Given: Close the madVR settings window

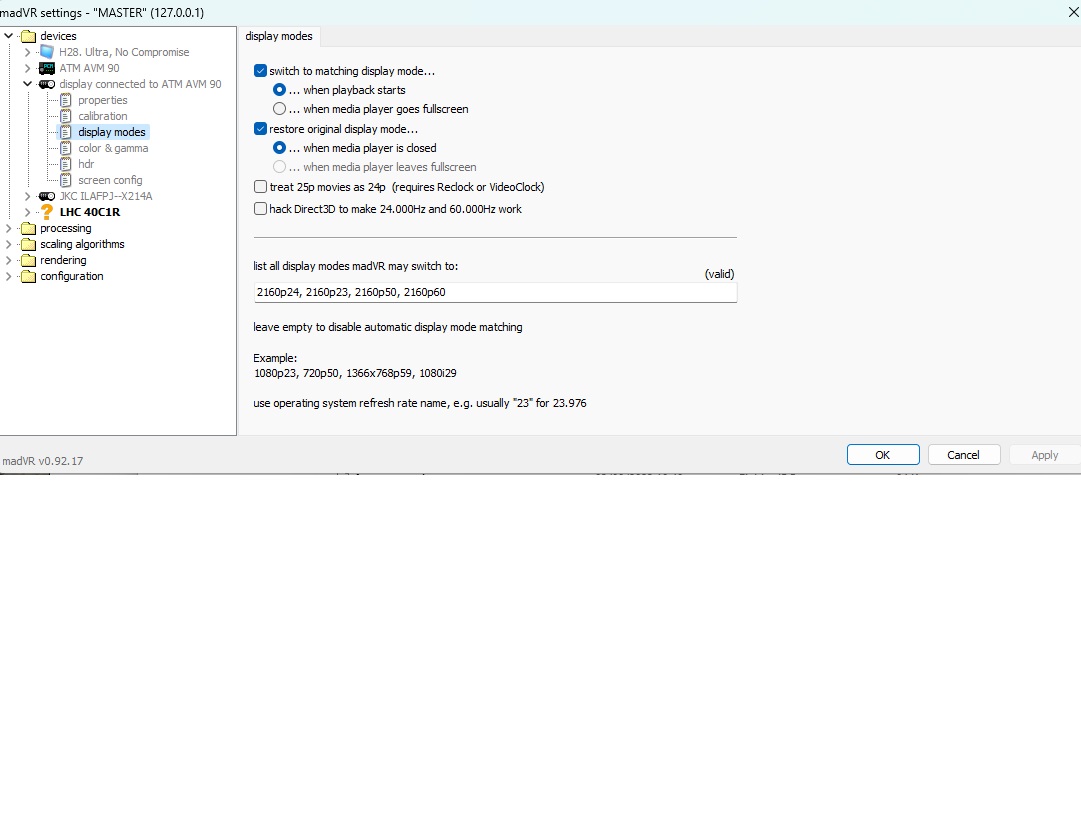Looking at the screenshot, I should (1073, 12).
